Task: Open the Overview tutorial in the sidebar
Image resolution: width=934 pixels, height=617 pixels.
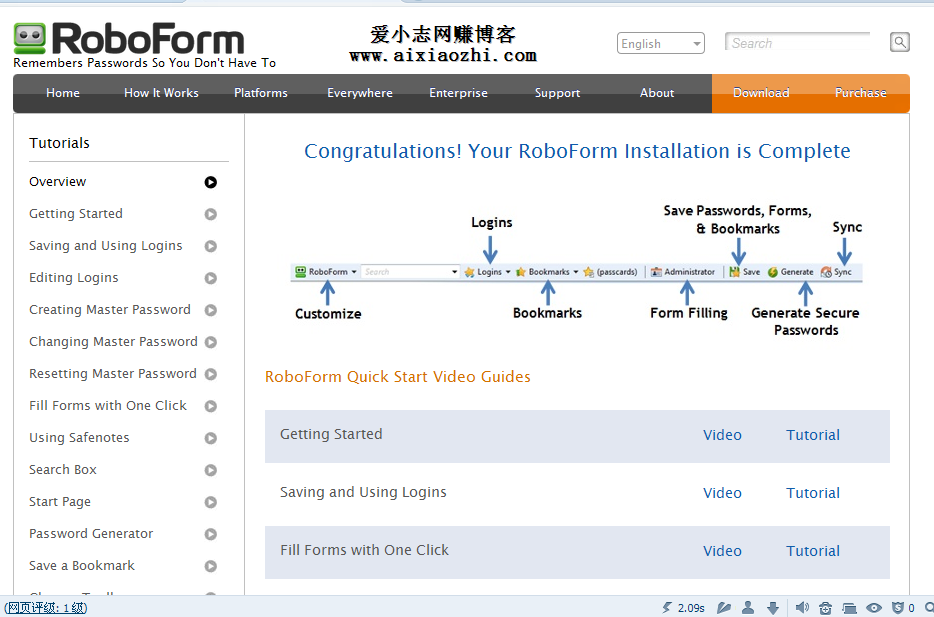Action: click(x=58, y=182)
